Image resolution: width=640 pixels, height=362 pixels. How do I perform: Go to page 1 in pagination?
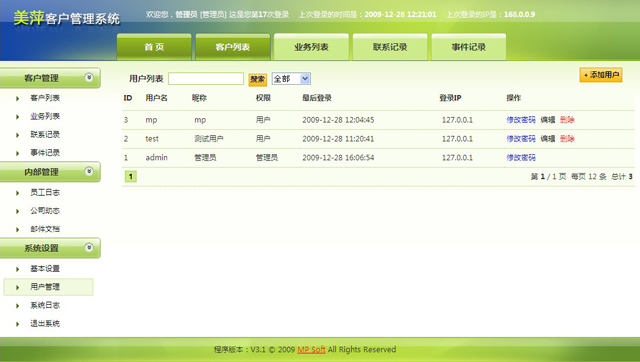pos(131,176)
